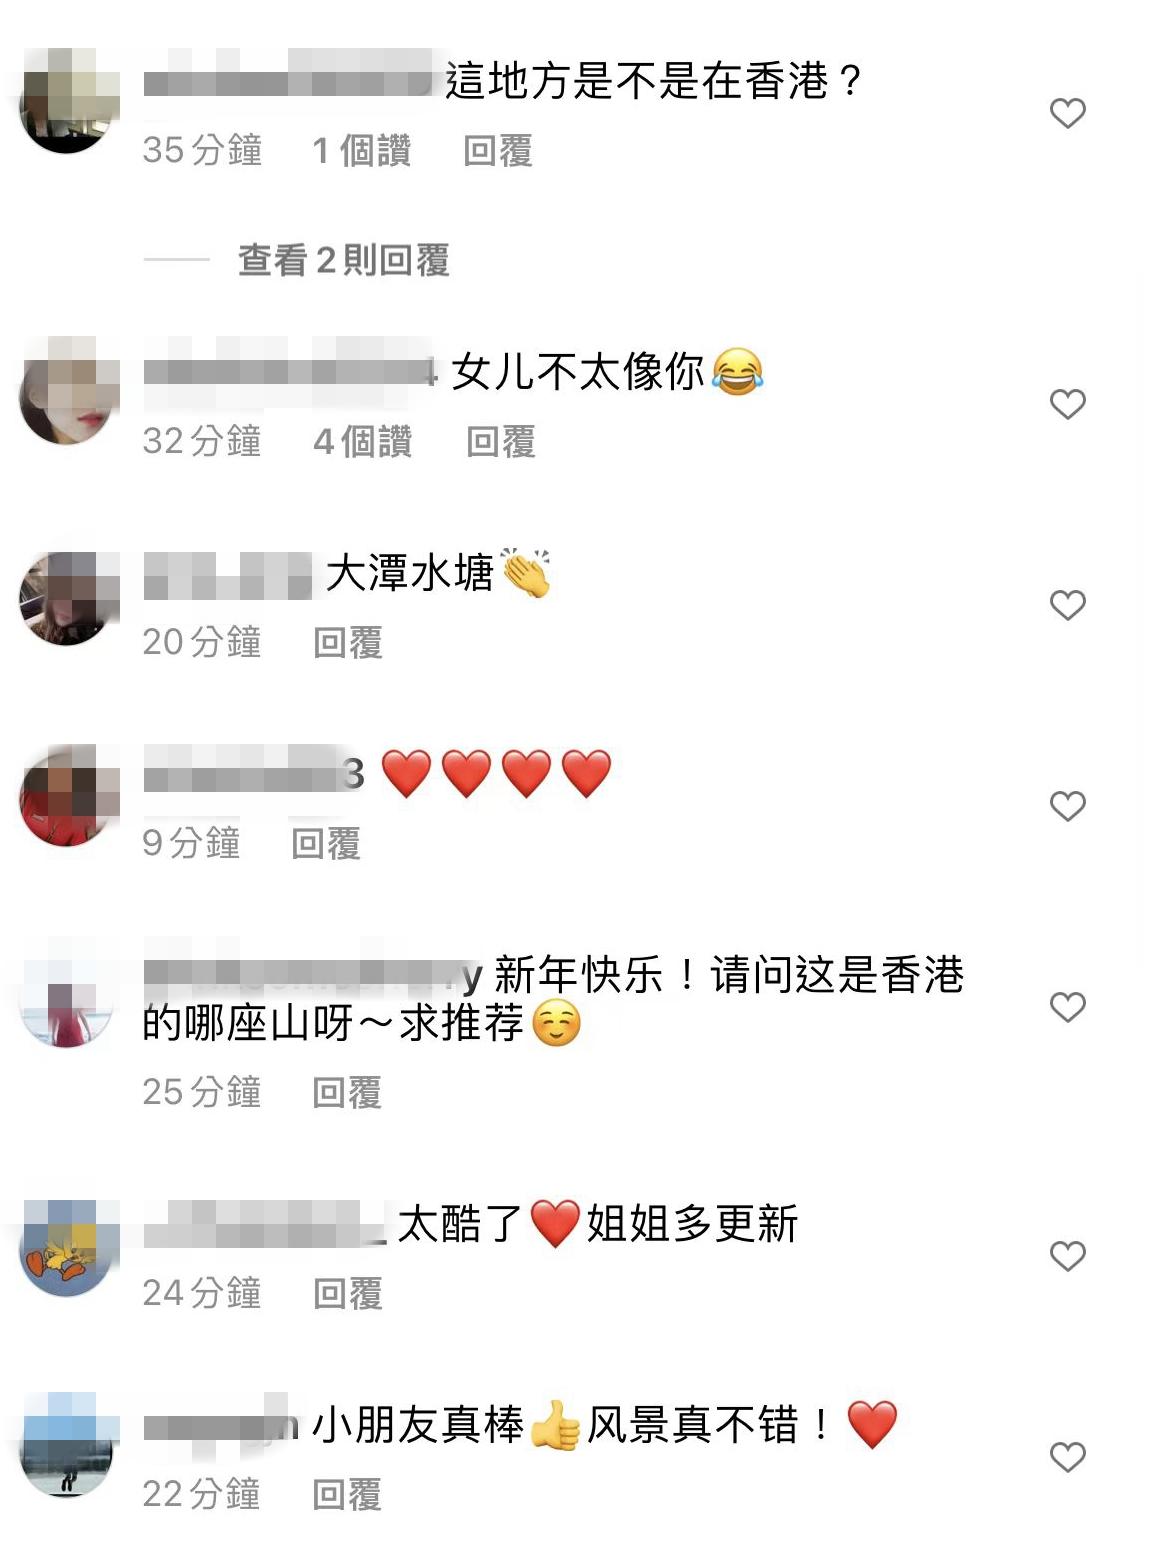Like the comment asking if place is in 香港

point(1067,113)
